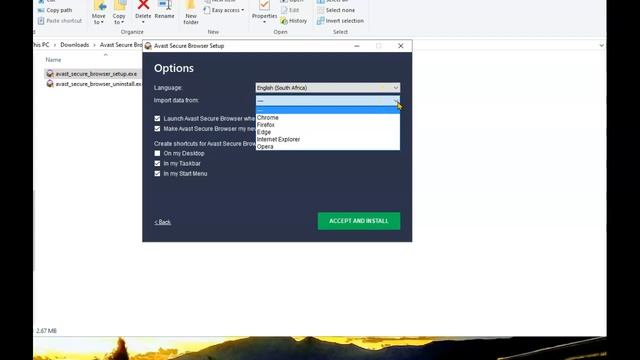Create a New folder in Explorer
This screenshot has height=360, width=640.
coord(191,12)
